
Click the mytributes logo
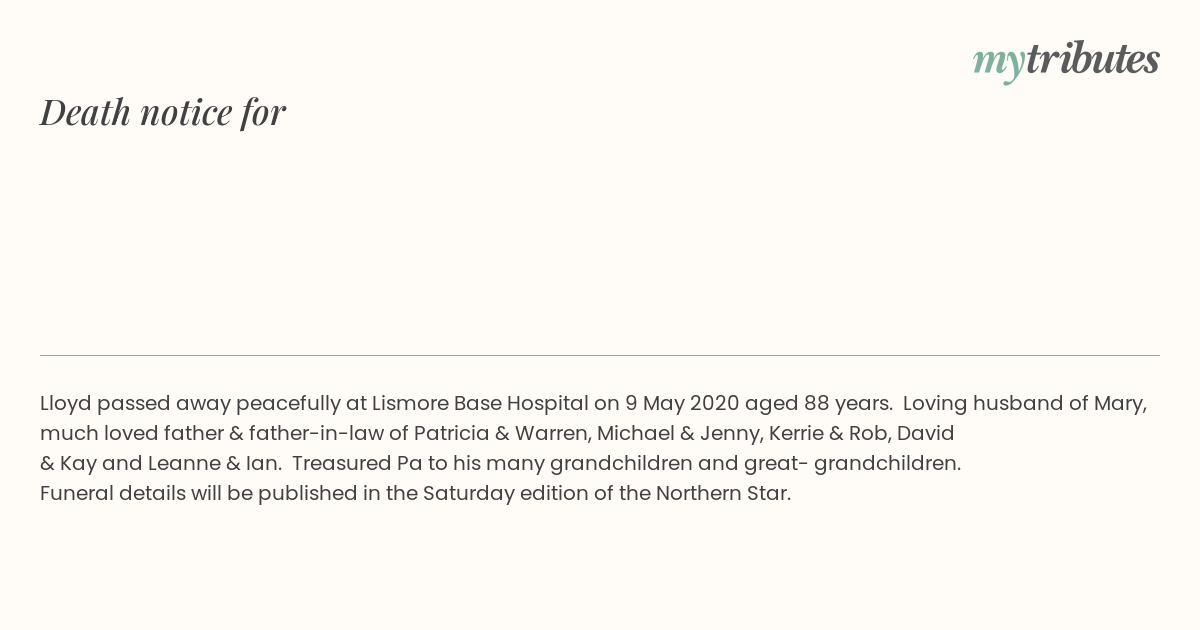click(1066, 60)
